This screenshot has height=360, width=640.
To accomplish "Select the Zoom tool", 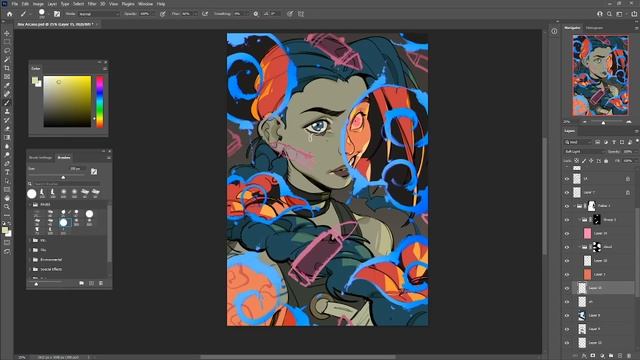I will (x=7, y=207).
